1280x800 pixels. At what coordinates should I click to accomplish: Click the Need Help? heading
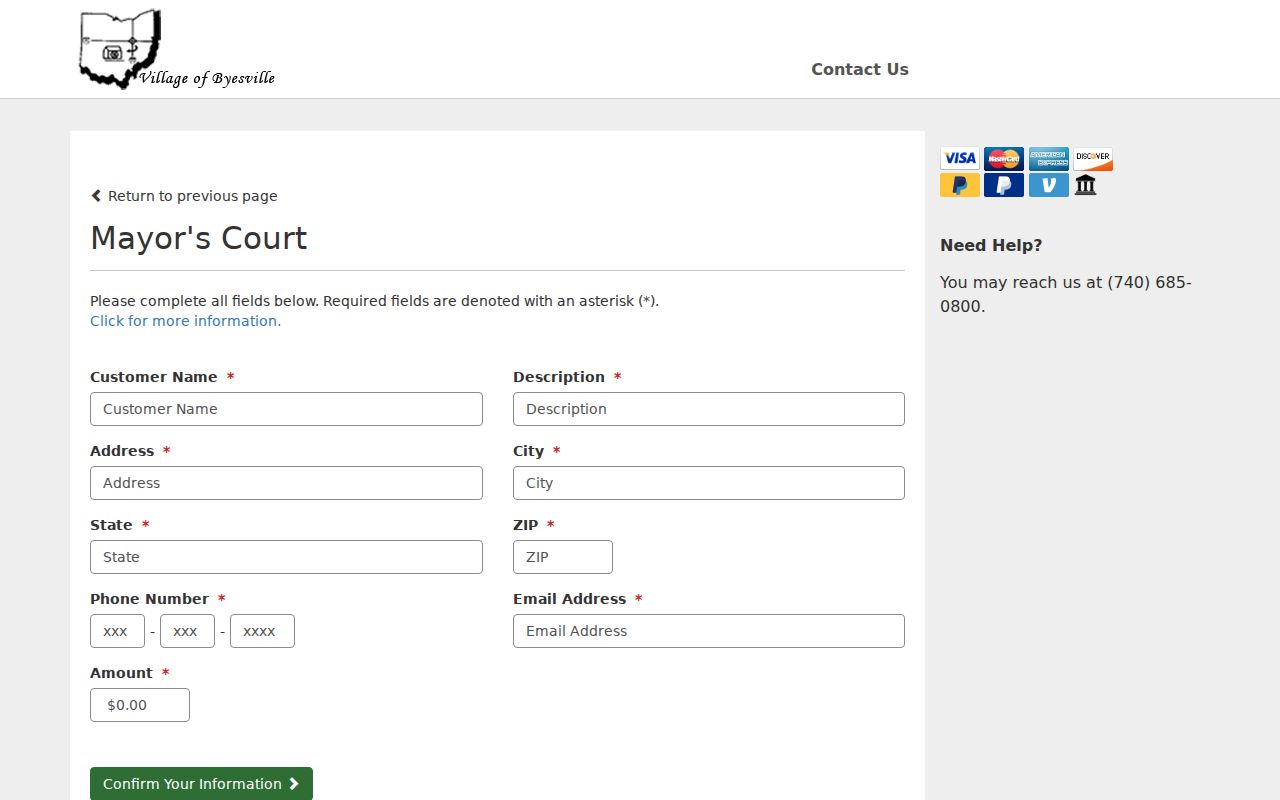click(991, 245)
